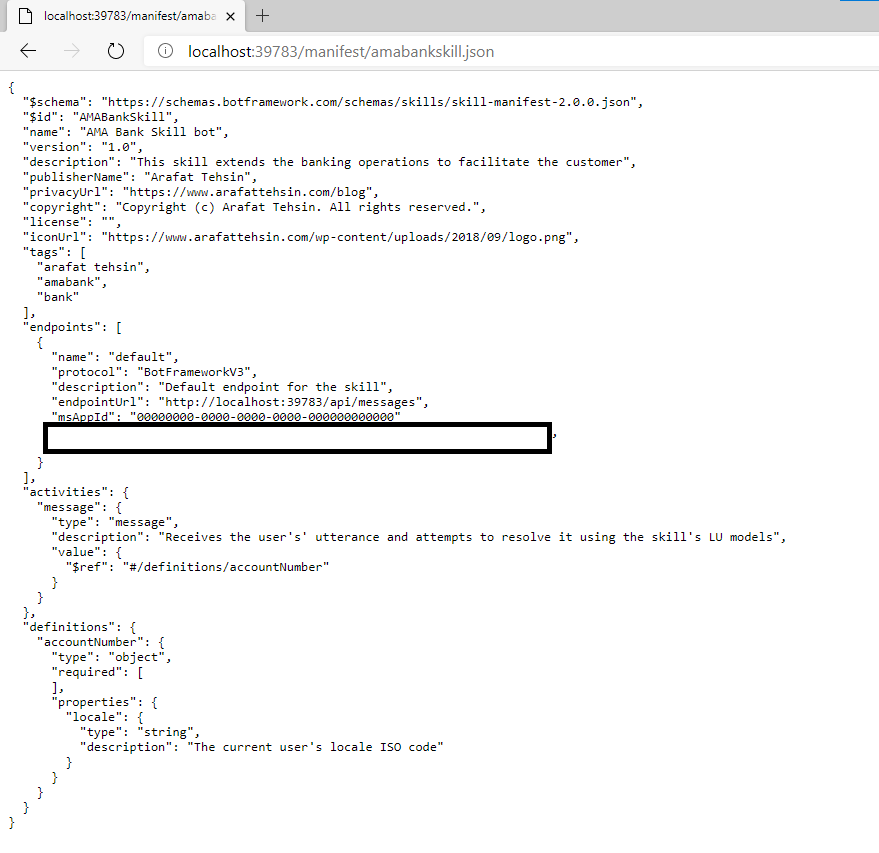Click the skill description starting "This skill extends"
879x853 pixels.
coord(380,162)
